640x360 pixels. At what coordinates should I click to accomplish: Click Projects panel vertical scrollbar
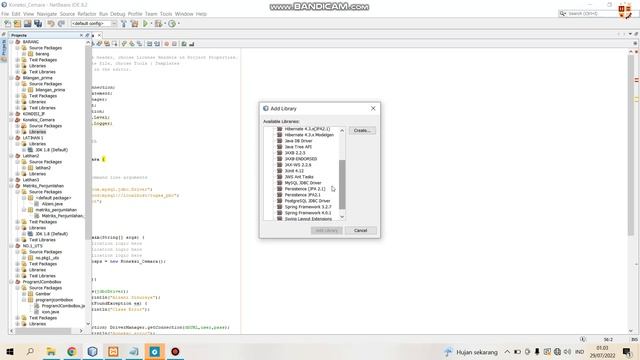(88, 143)
